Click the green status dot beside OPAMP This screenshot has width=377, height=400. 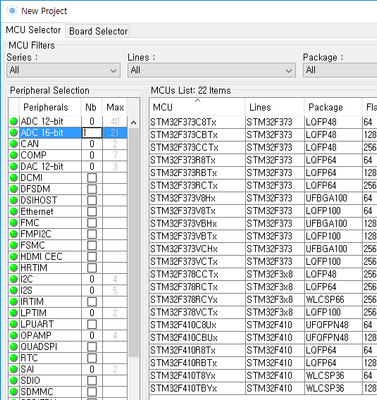click(x=14, y=336)
